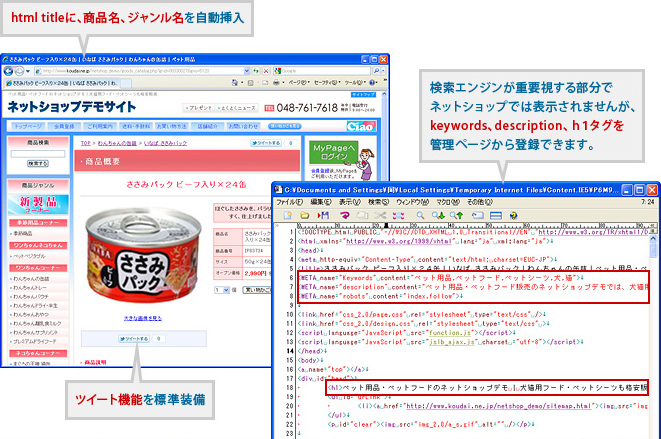Image resolution: width=661 pixels, height=439 pixels.
Task: Open the その他 menu in the editor window
Action: tap(480, 202)
